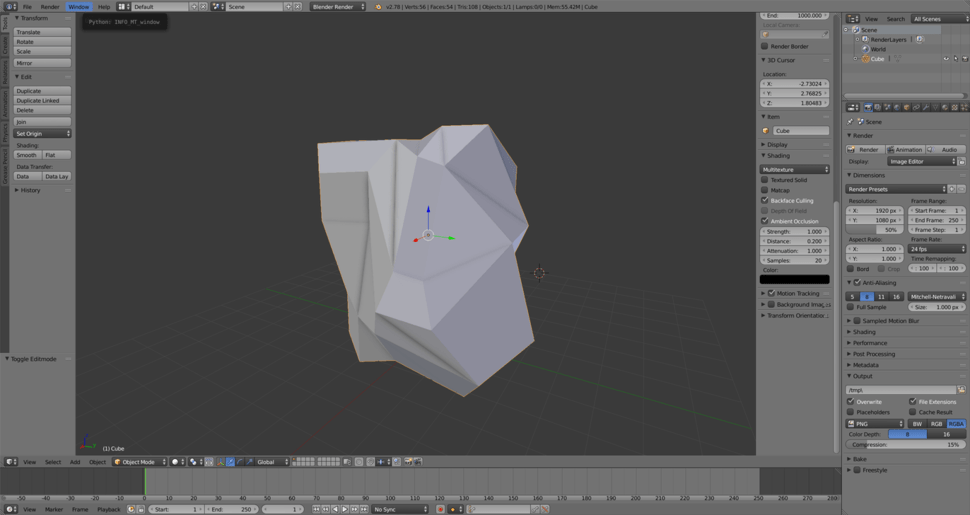Open the Help menu

[x=104, y=7]
